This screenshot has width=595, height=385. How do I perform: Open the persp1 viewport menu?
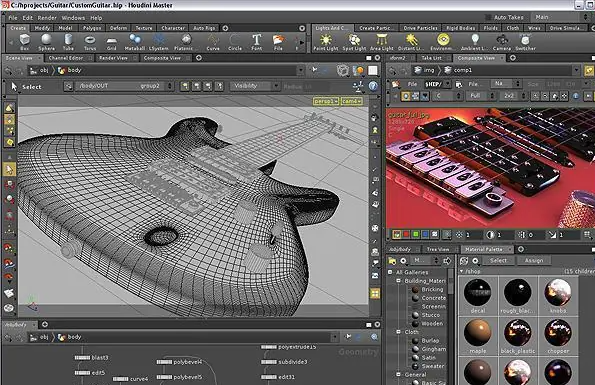pyautogui.click(x=326, y=101)
